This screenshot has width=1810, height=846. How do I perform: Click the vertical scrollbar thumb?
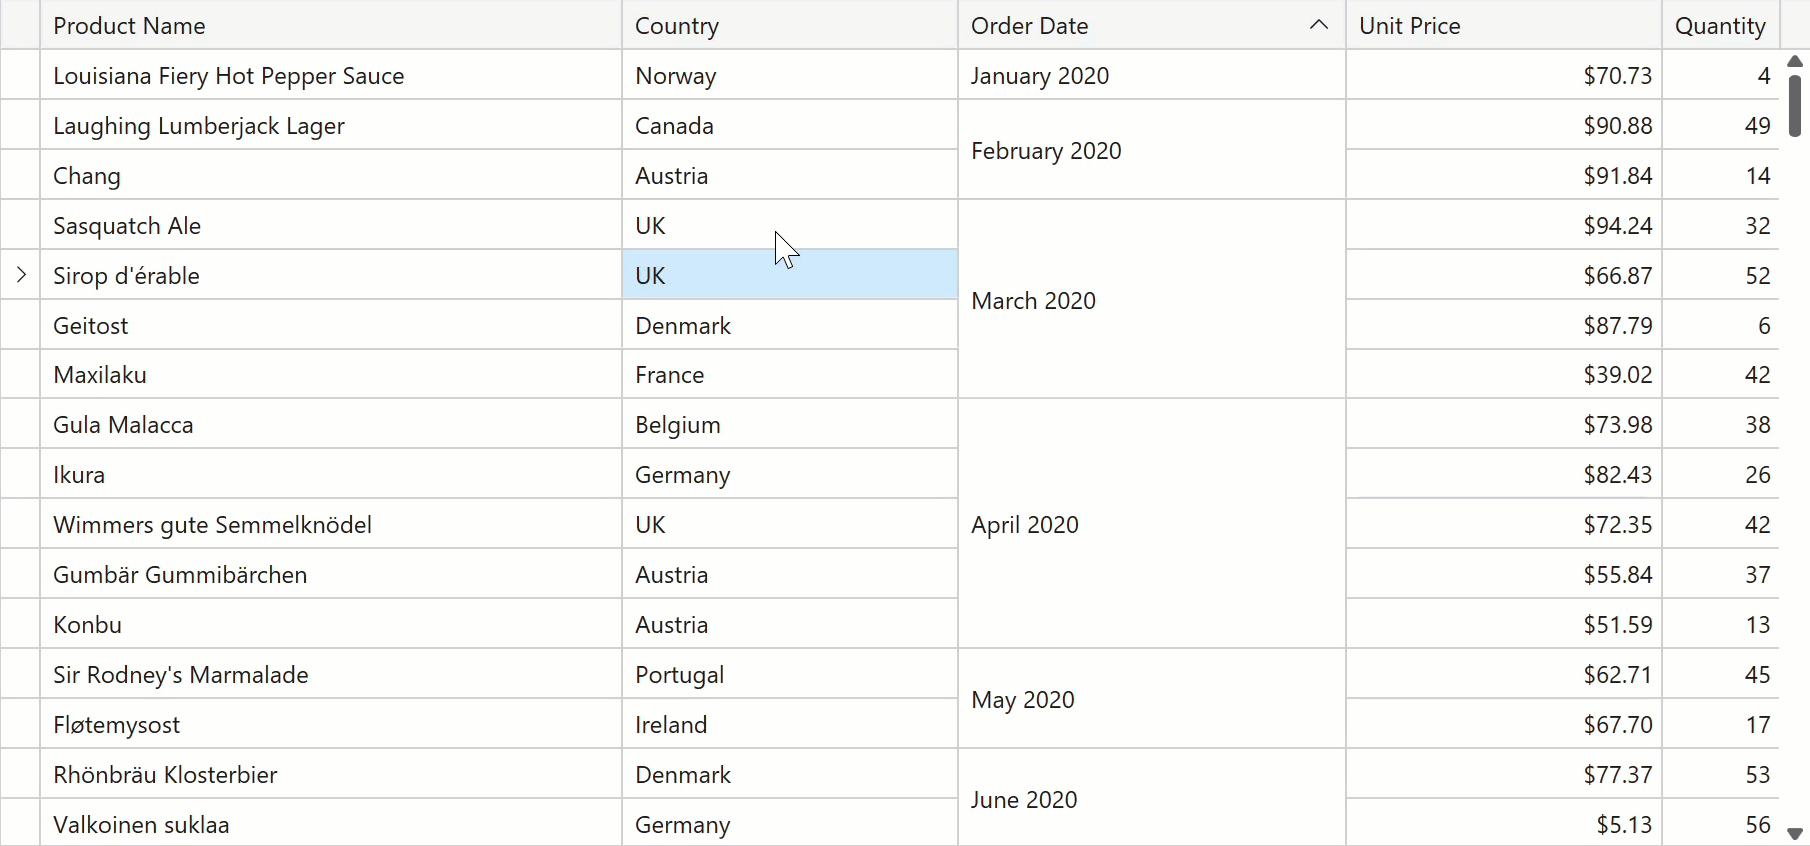click(1795, 105)
